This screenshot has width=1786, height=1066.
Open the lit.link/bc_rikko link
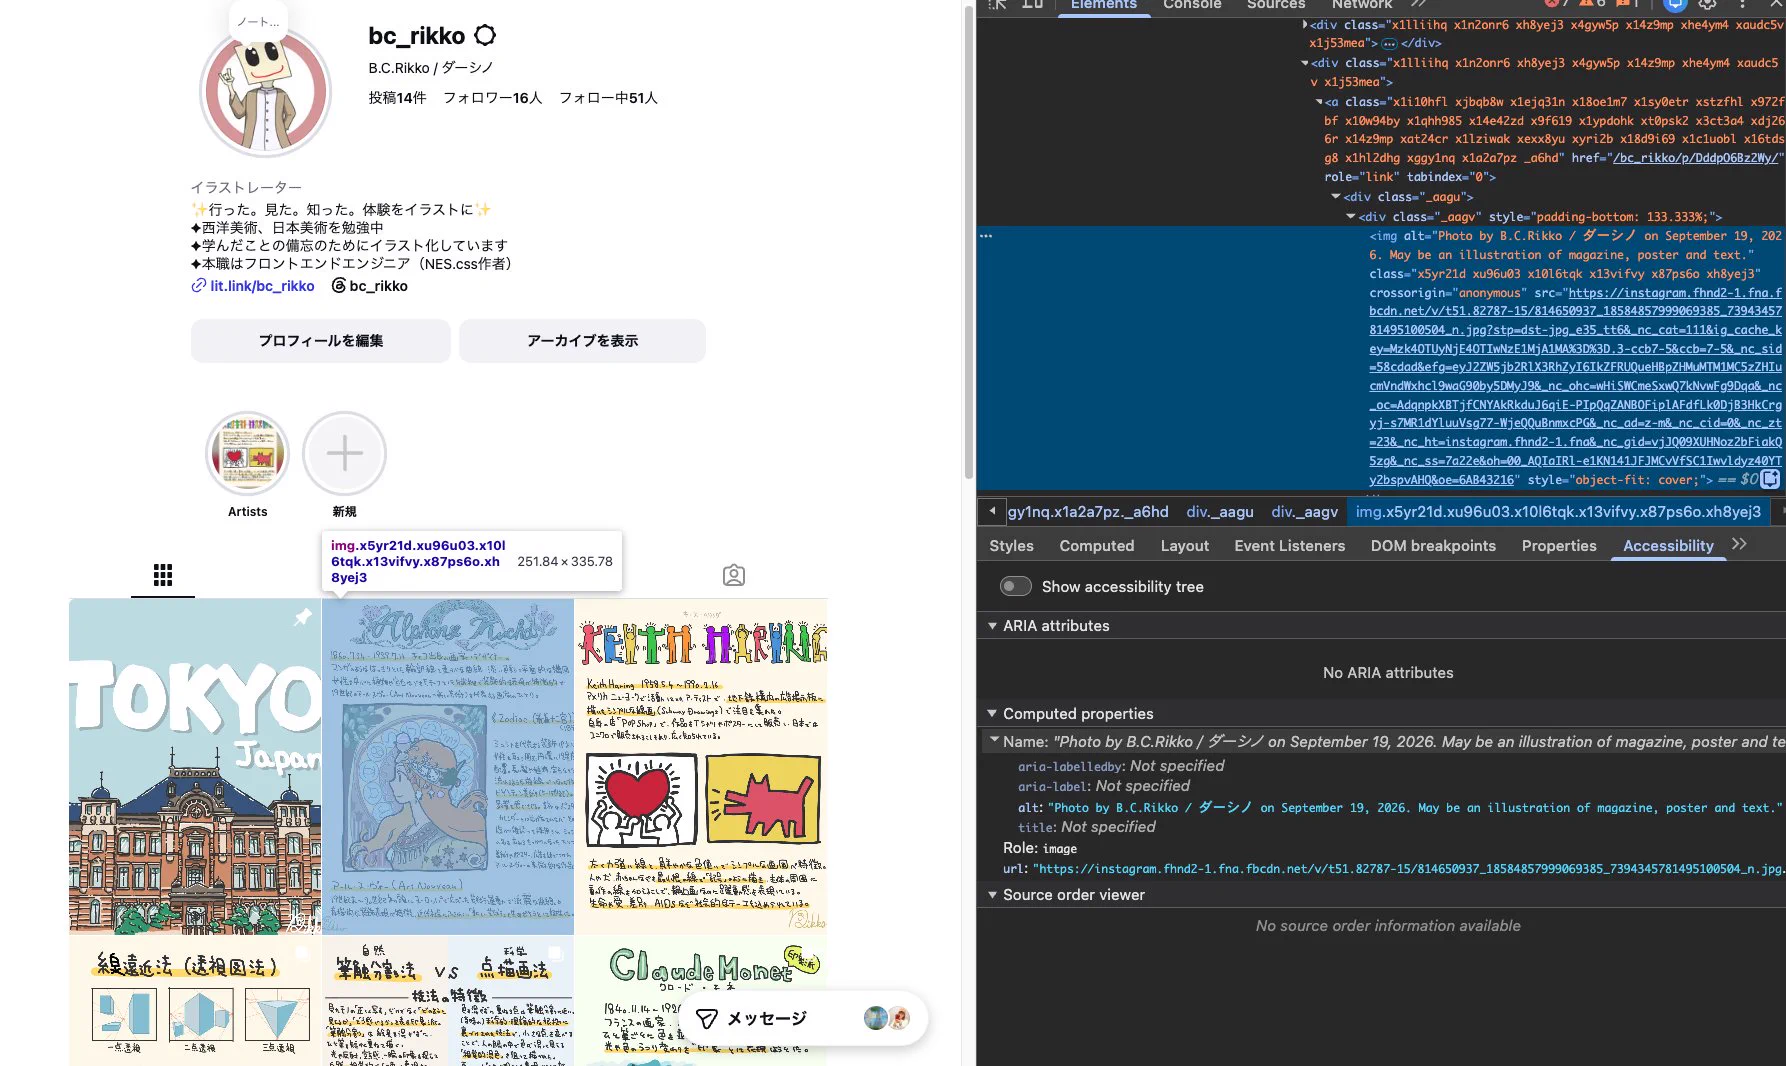click(253, 286)
